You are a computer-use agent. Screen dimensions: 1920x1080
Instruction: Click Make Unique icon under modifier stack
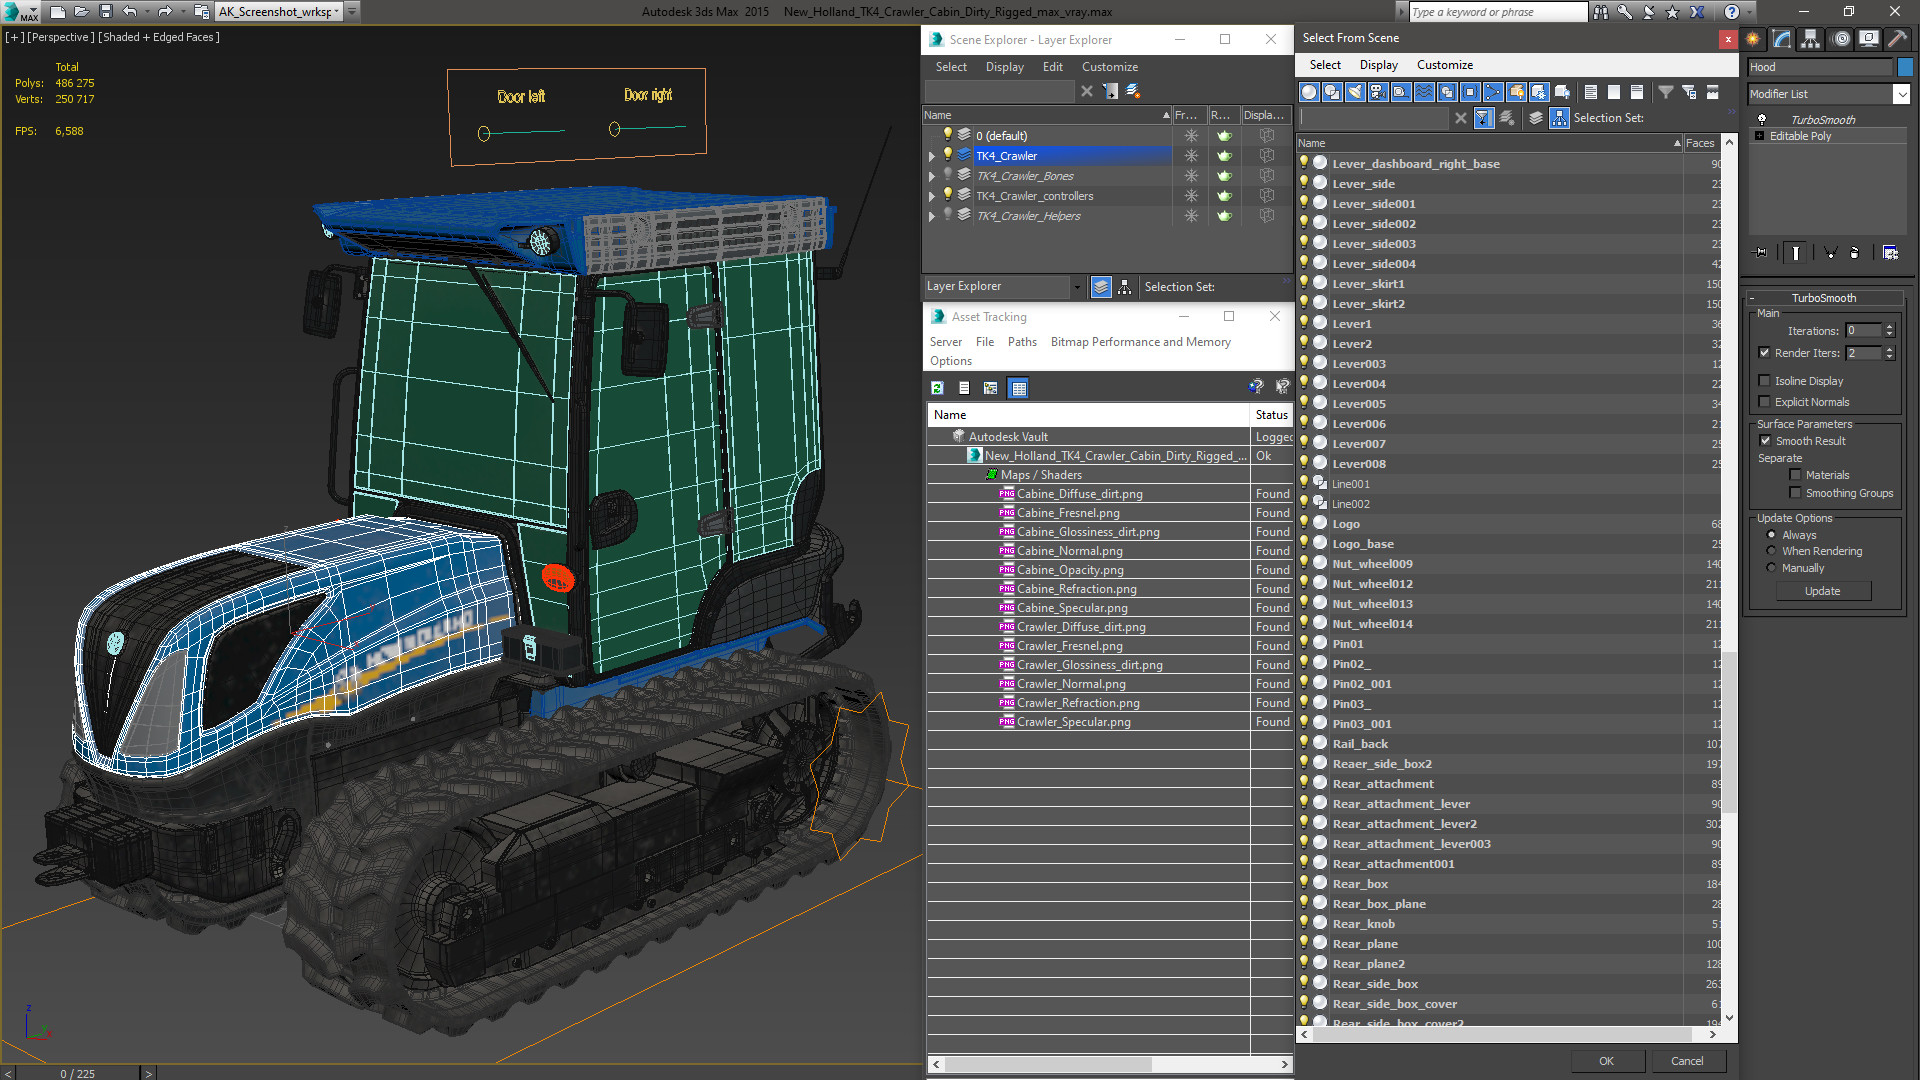(x=1830, y=253)
